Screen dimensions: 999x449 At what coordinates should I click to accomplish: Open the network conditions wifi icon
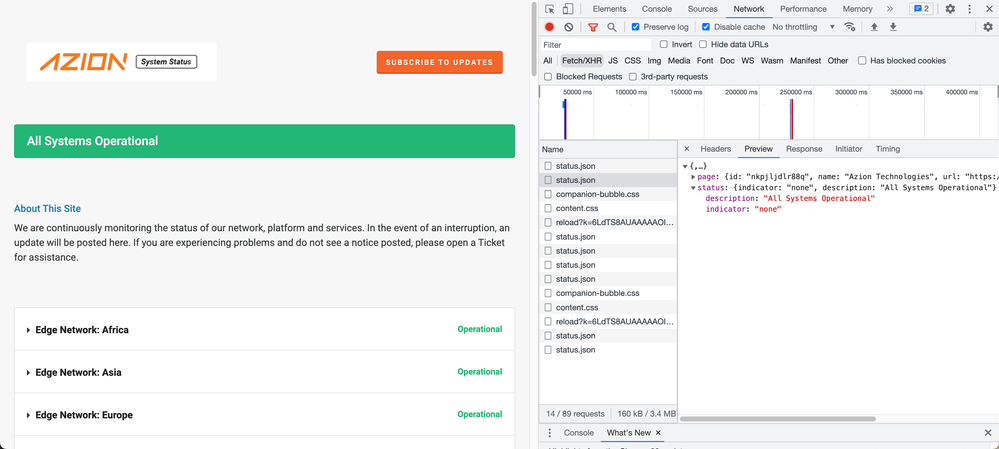[x=850, y=27]
